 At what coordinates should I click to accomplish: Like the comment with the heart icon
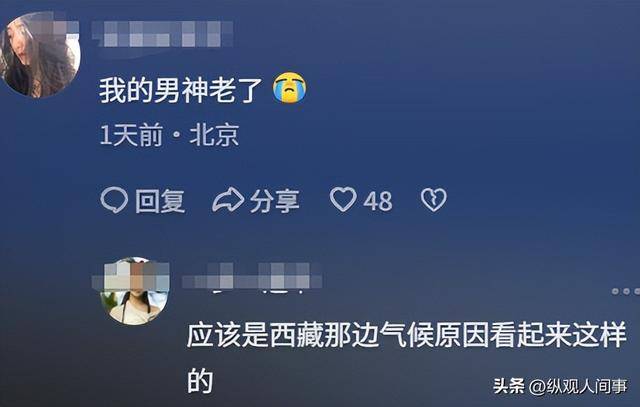tap(343, 199)
